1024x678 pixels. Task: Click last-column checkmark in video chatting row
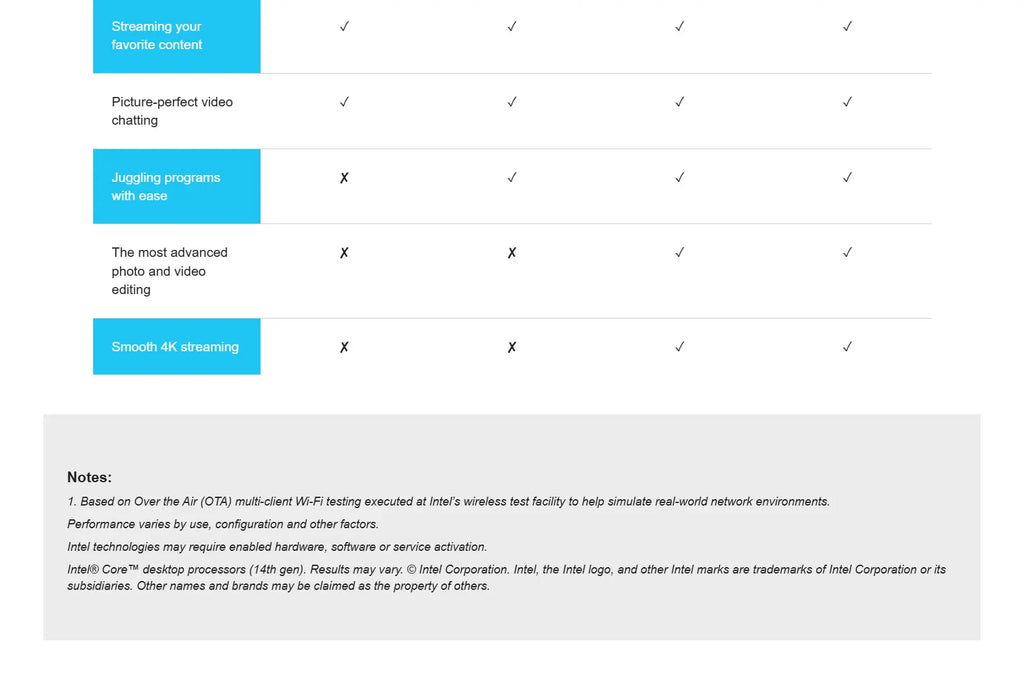click(847, 102)
